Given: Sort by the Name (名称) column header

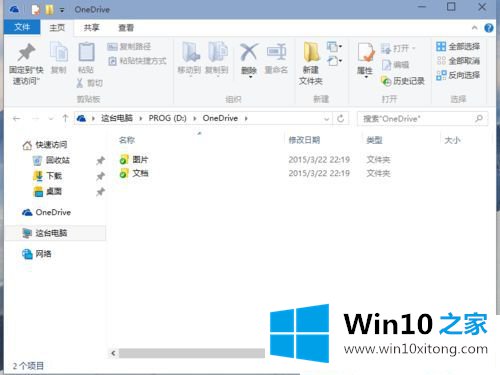Looking at the screenshot, I should point(127,140).
